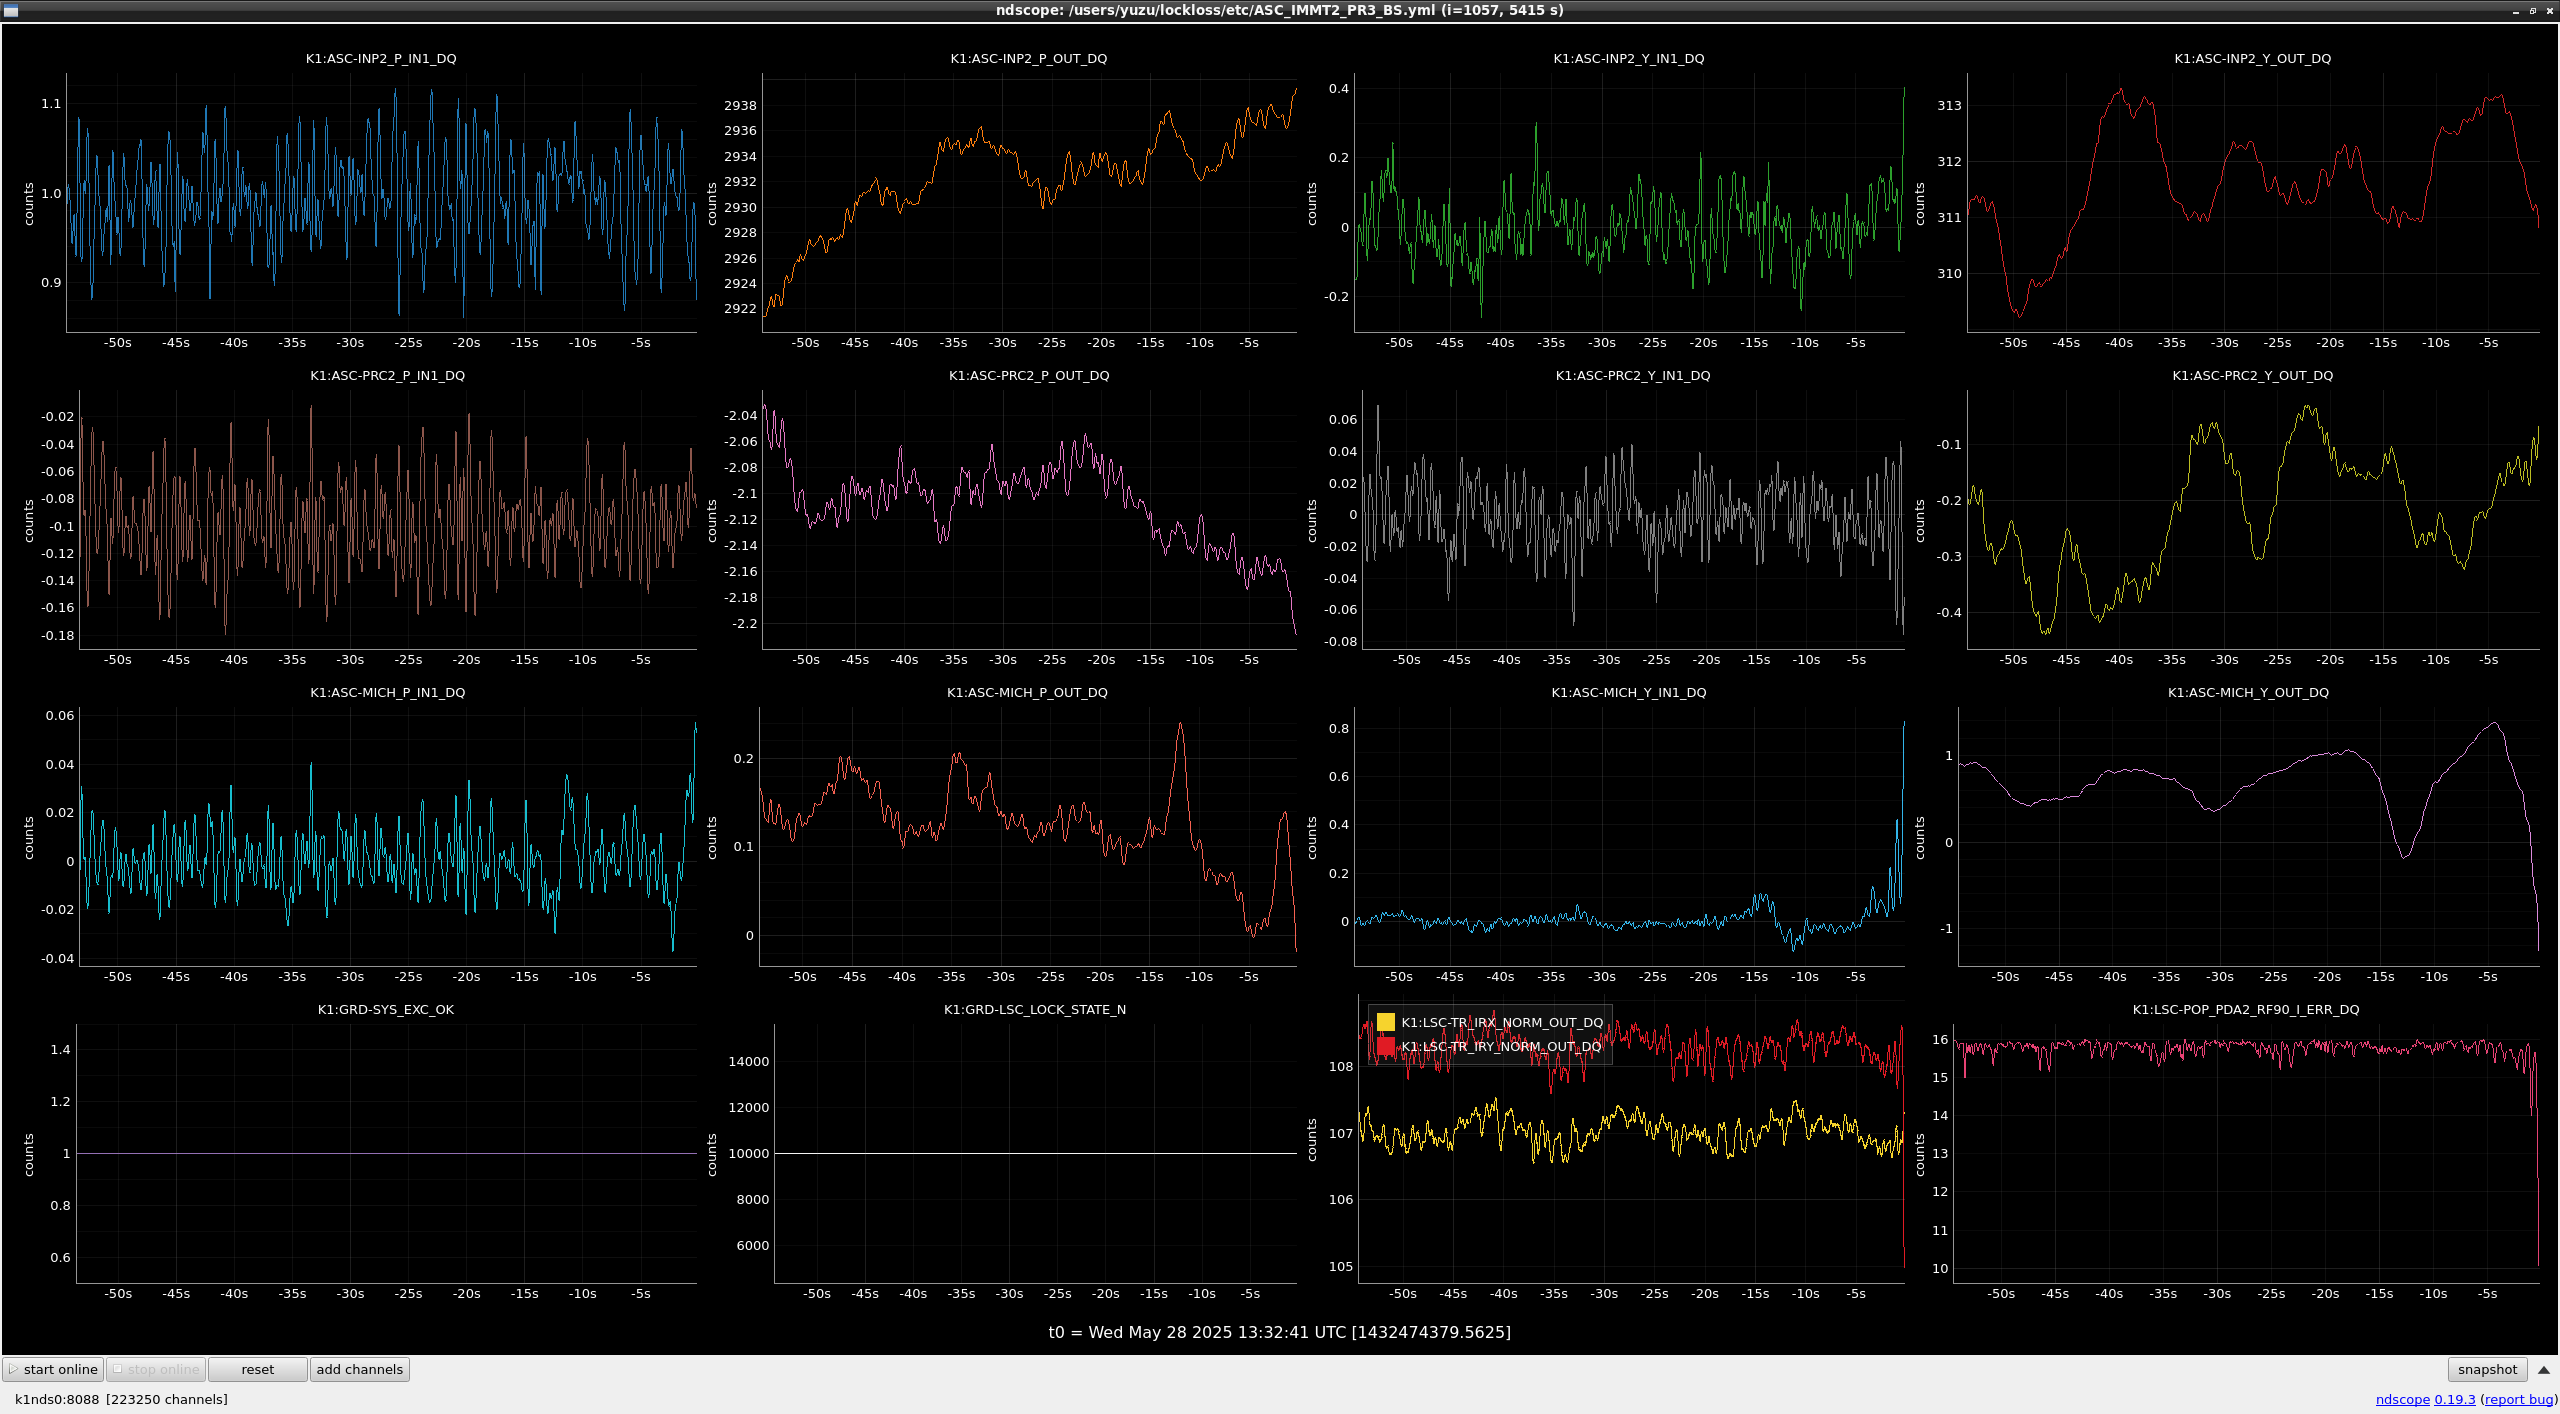The height and width of the screenshot is (1414, 2560).
Task: Click plot title K1:ASC-PRC2_Y_IN1_DQ
Action: pyautogui.click(x=1633, y=375)
